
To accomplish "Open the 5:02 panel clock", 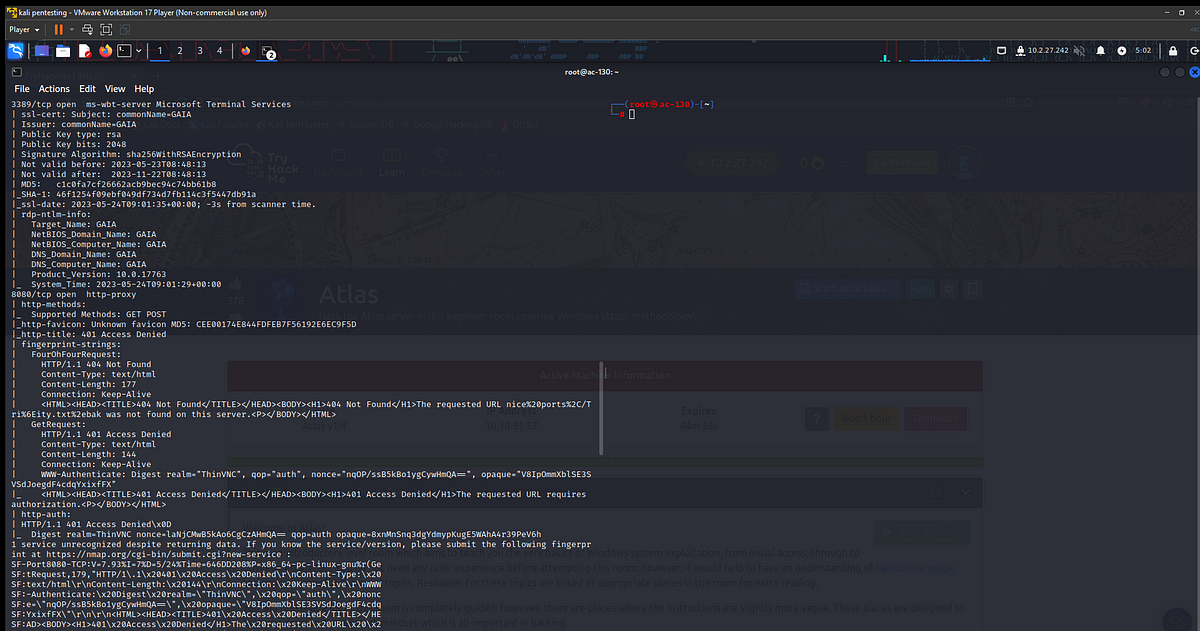I will [1144, 51].
